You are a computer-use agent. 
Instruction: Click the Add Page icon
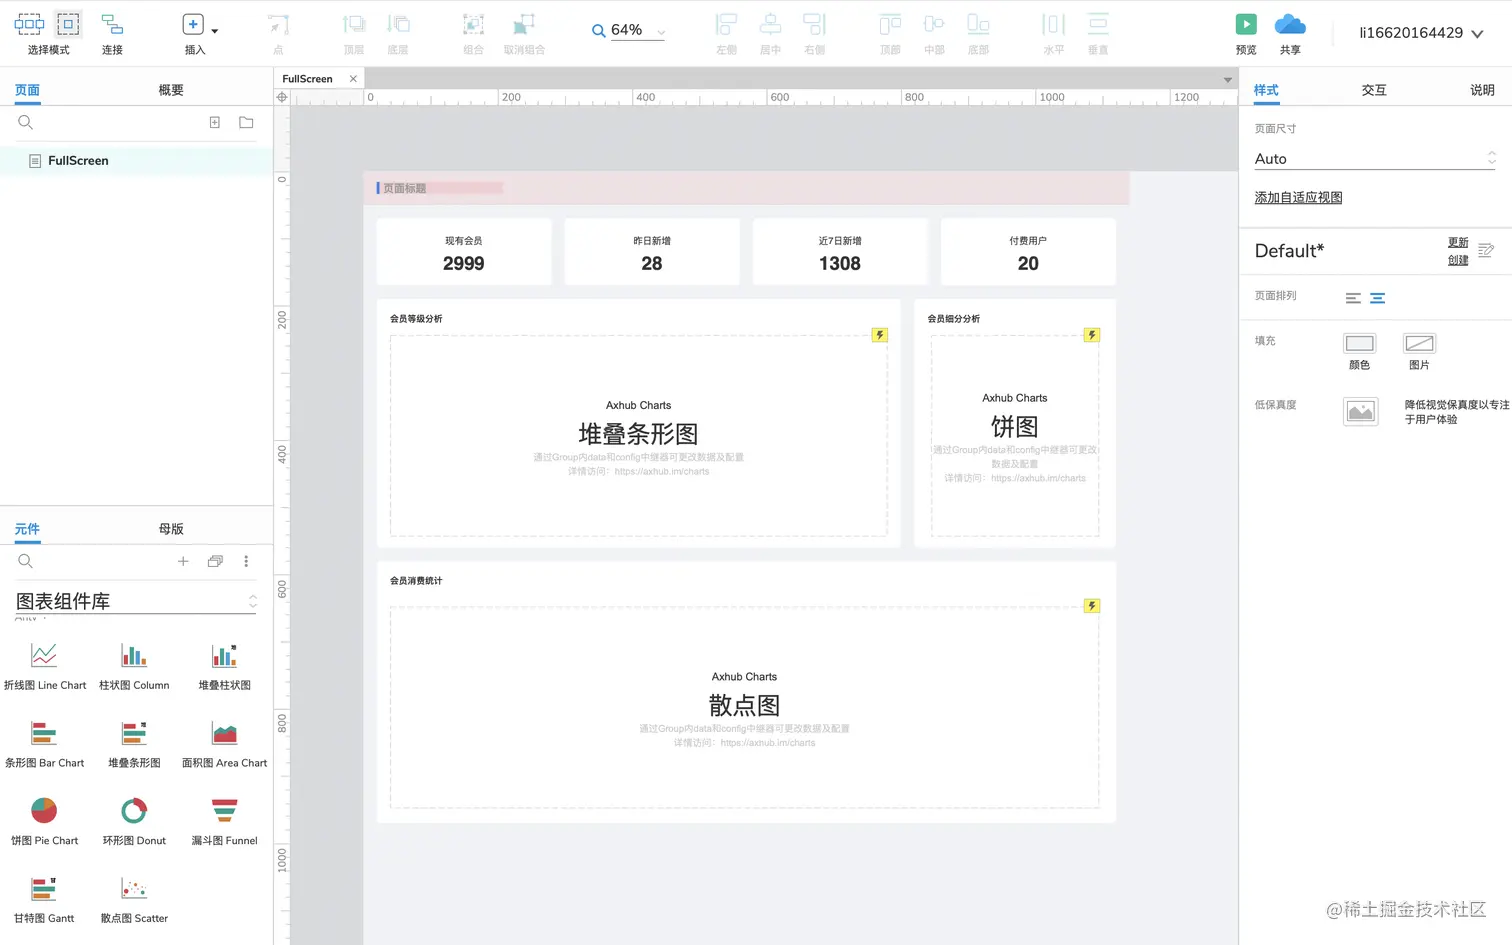[214, 122]
